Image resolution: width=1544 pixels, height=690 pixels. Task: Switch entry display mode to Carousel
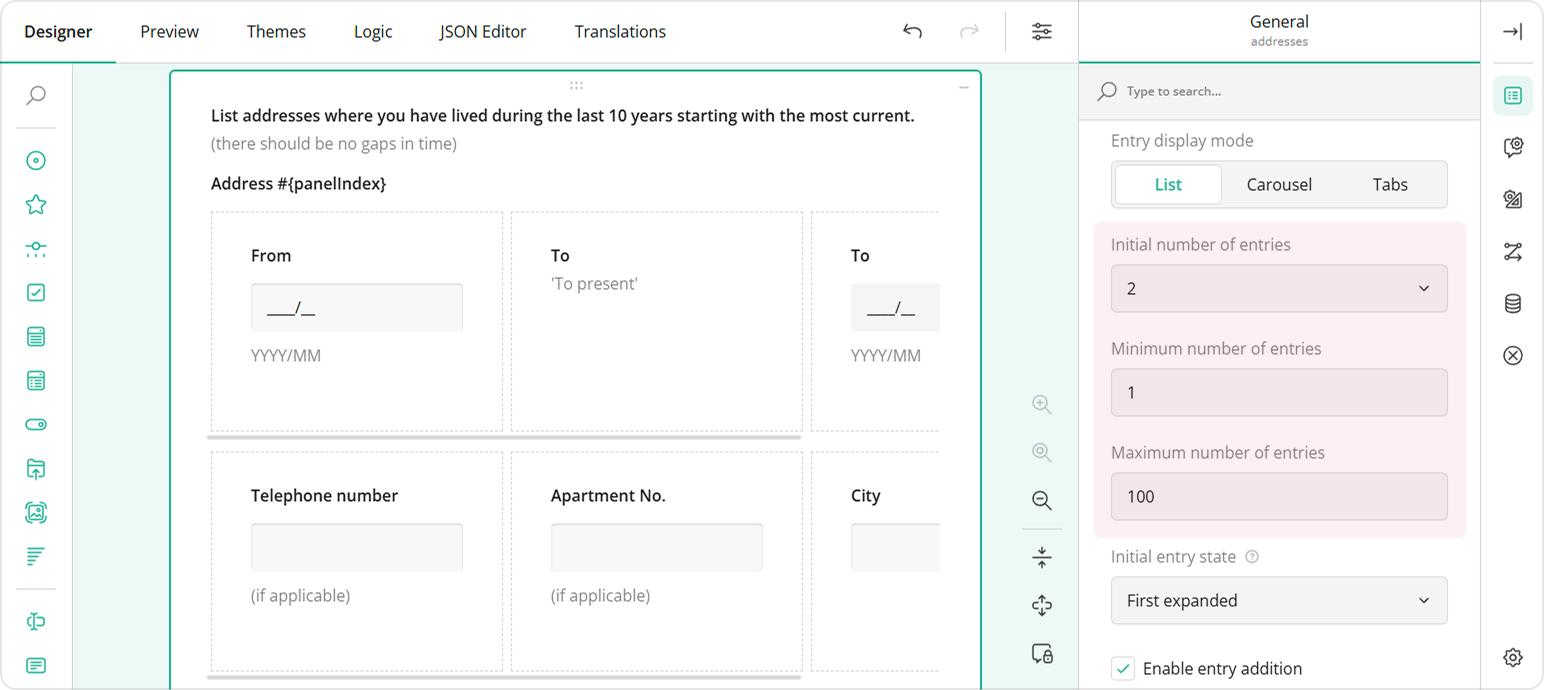click(x=1279, y=184)
